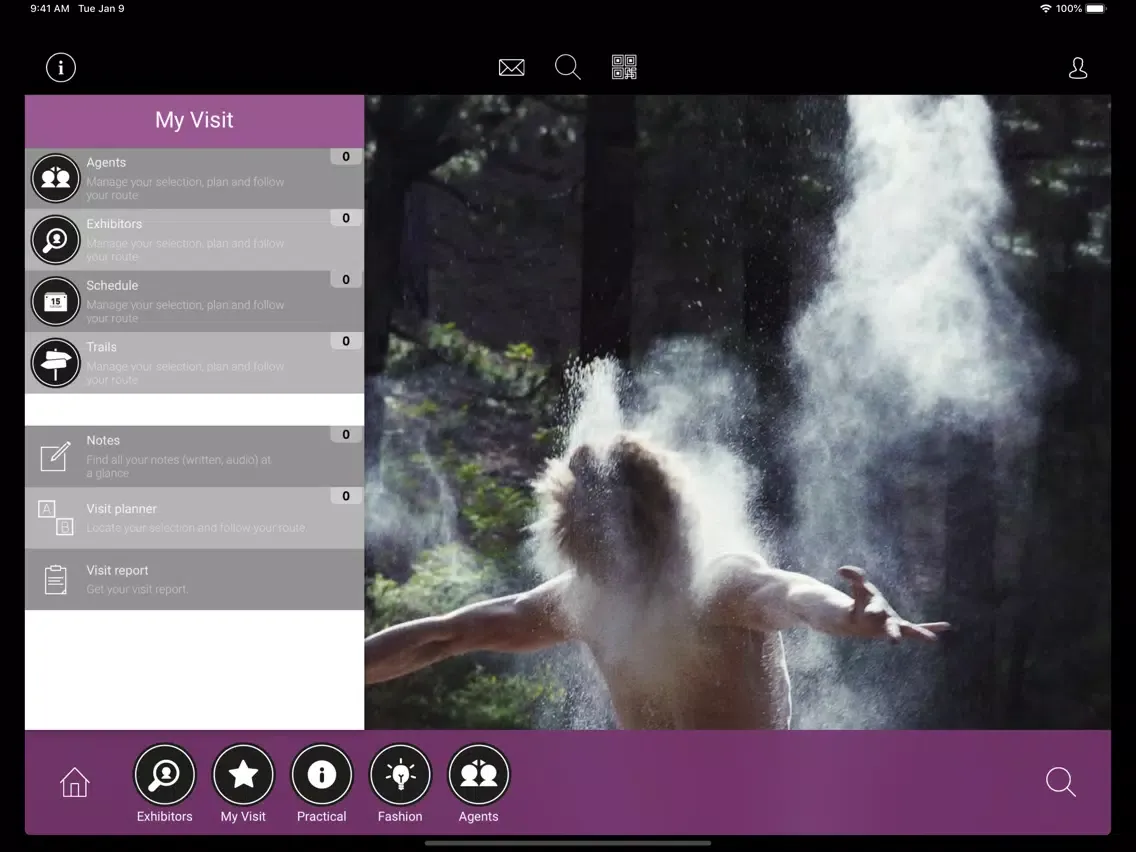Tap the battery indicator in status bar

[x=1095, y=9]
